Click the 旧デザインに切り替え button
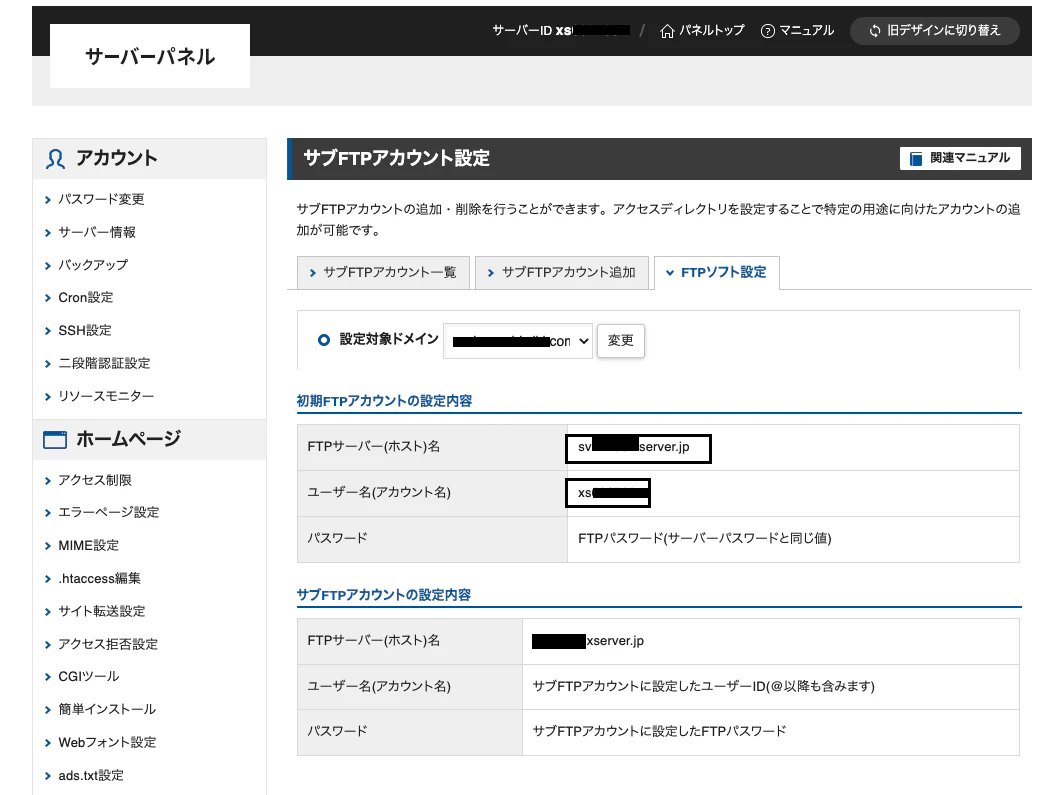The image size is (1057, 795). 934,30
